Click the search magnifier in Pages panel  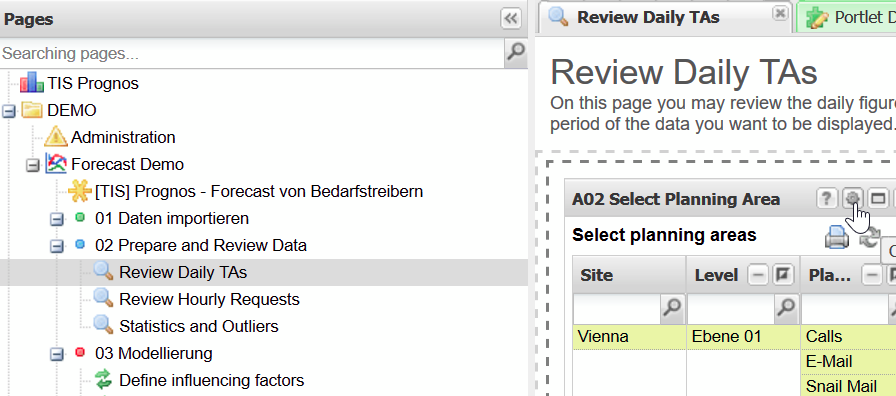pos(516,53)
